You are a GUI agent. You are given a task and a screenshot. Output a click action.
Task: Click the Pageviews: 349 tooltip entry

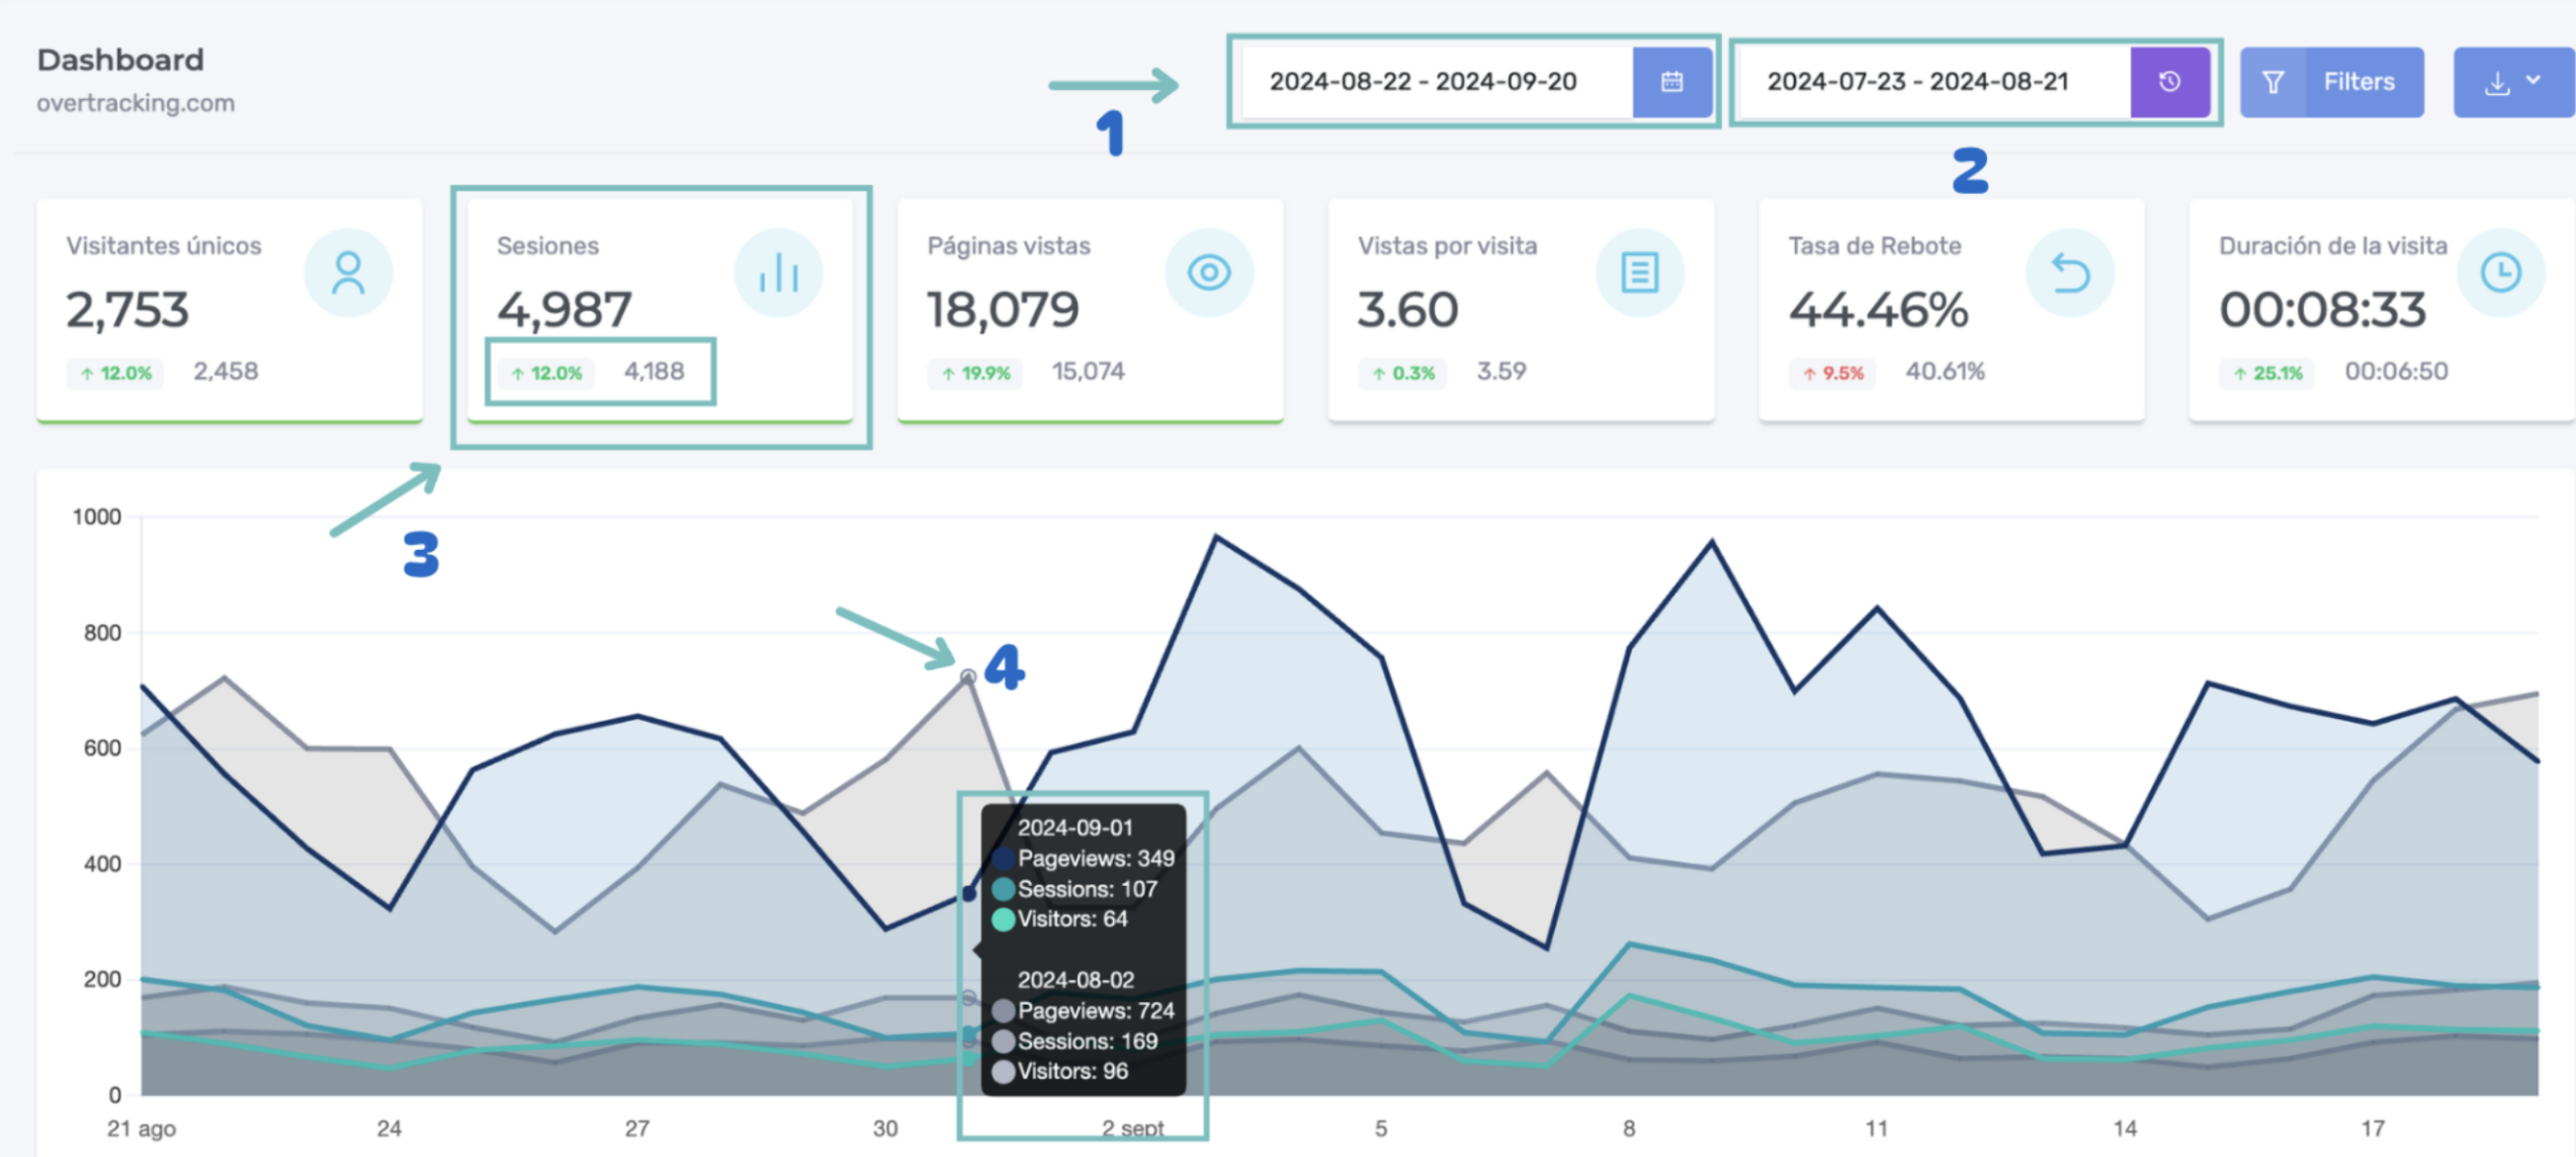click(x=1084, y=859)
